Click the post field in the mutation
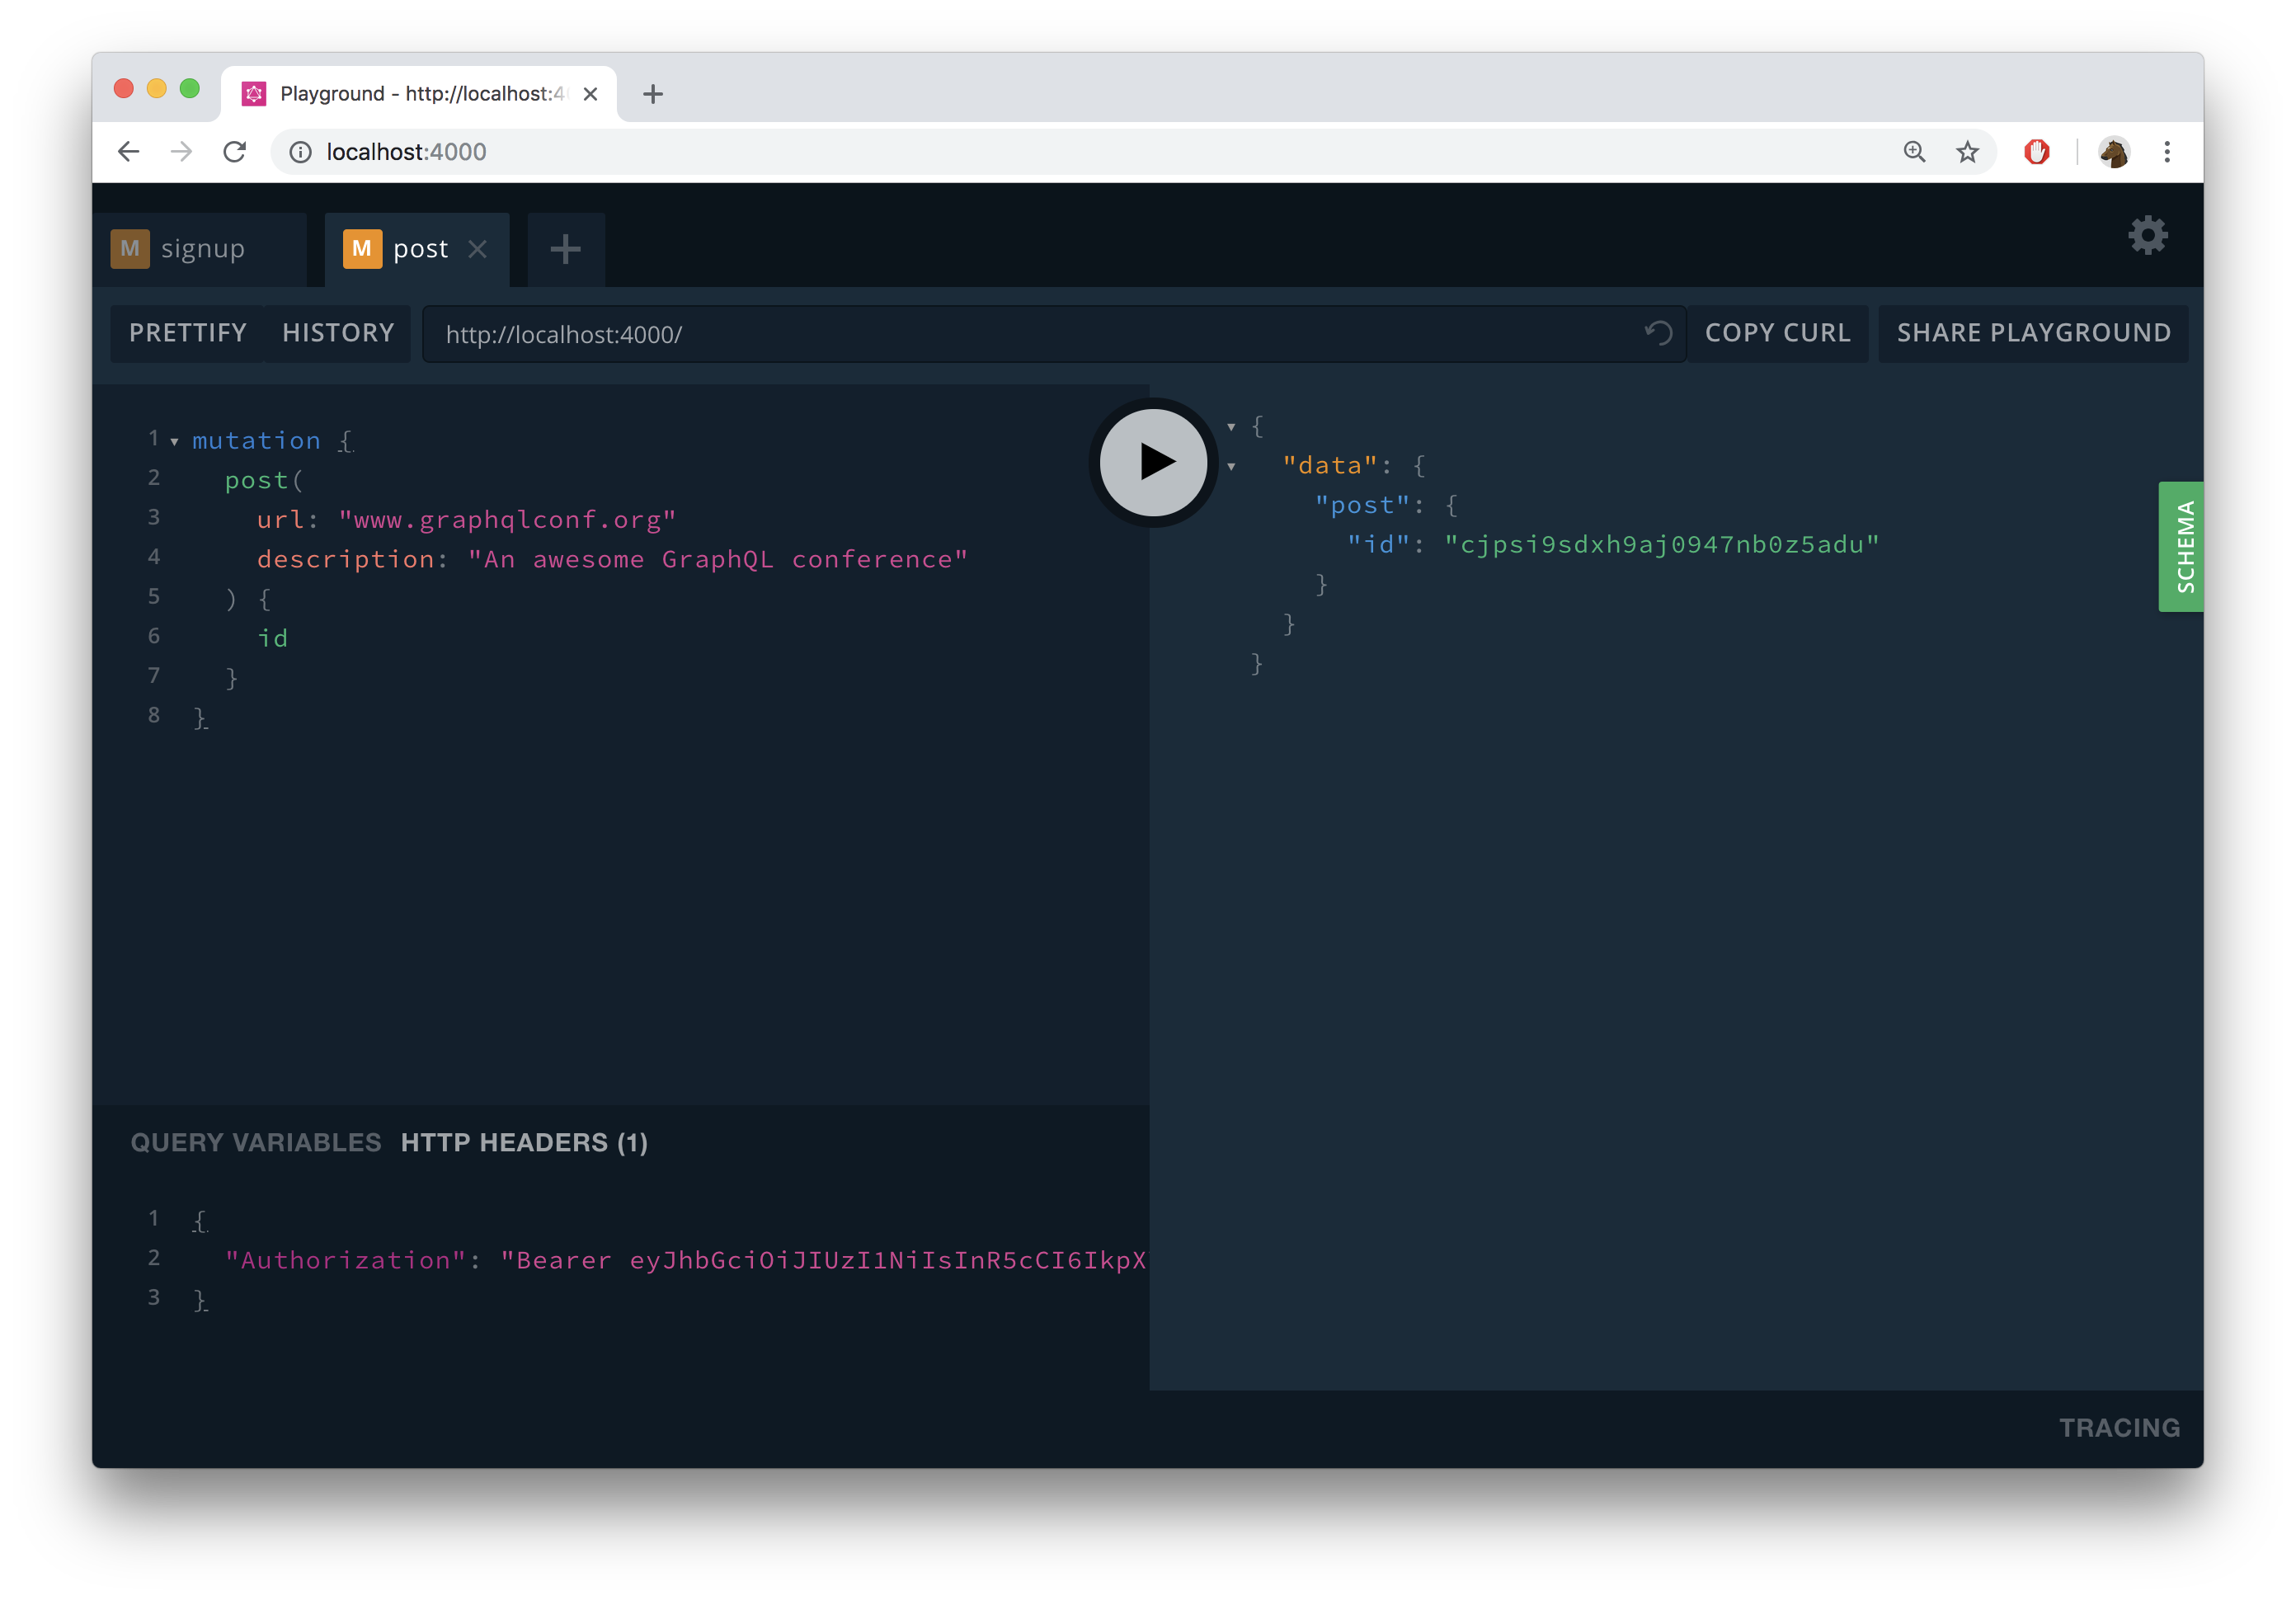Viewport: 2296px width, 1600px height. [x=256, y=481]
